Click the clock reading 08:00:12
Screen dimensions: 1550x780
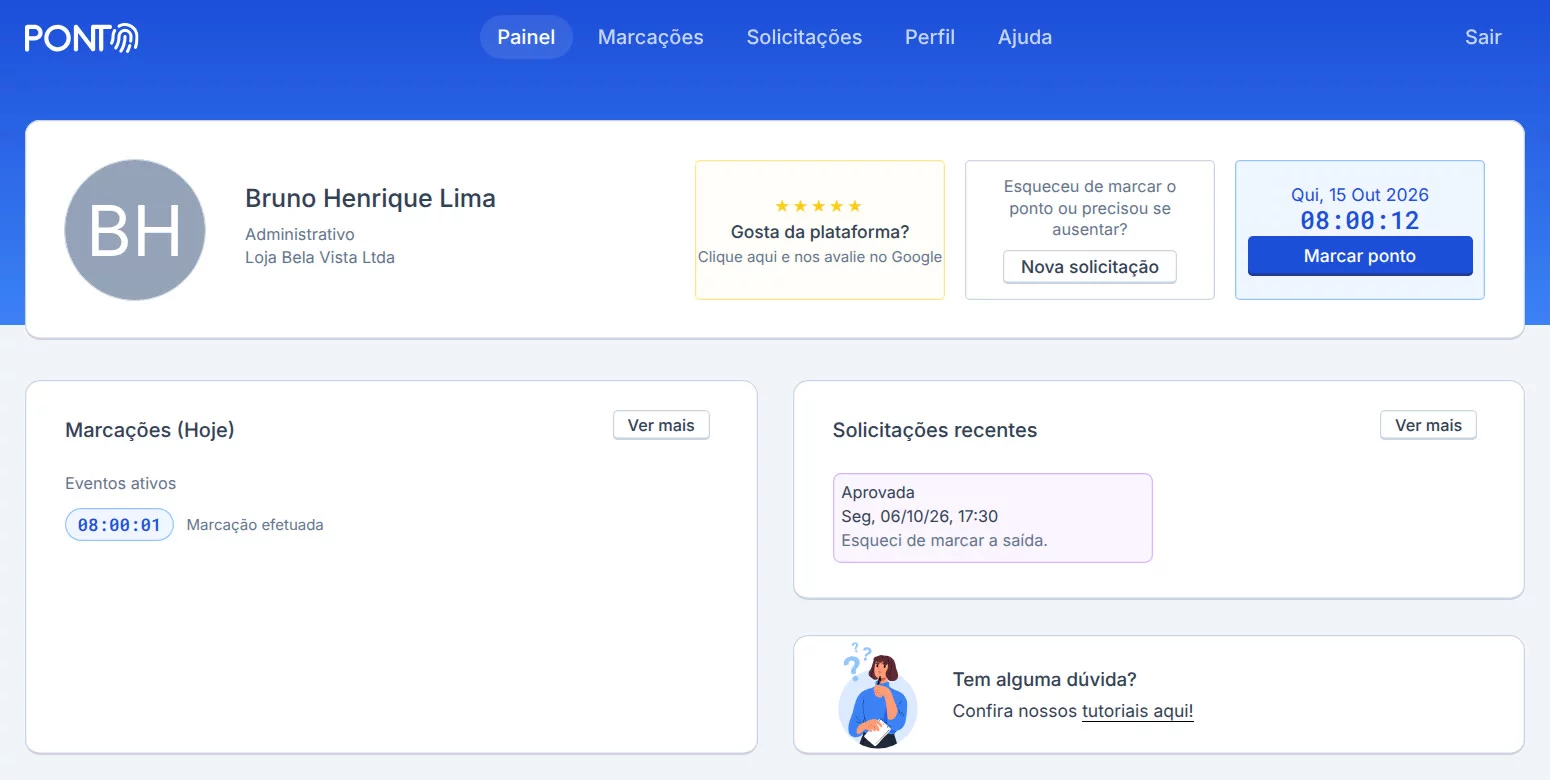coord(1360,220)
